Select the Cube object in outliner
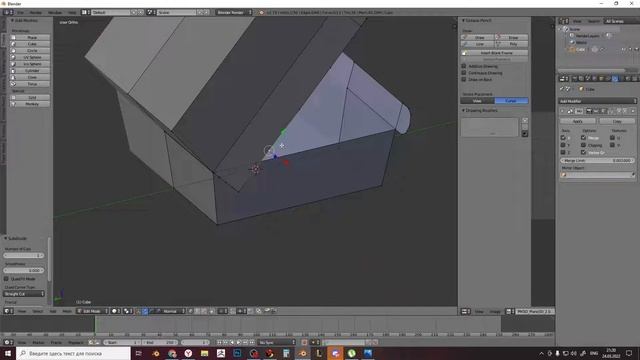Image resolution: width=640 pixels, height=360 pixels. click(x=580, y=49)
